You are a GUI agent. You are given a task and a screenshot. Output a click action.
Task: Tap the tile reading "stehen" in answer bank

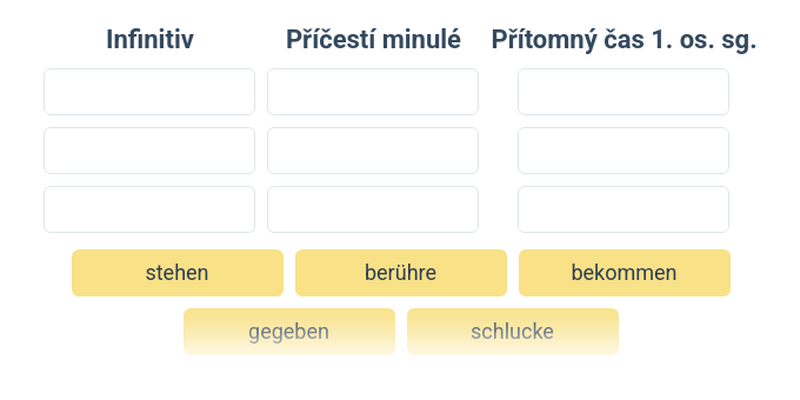point(177,273)
